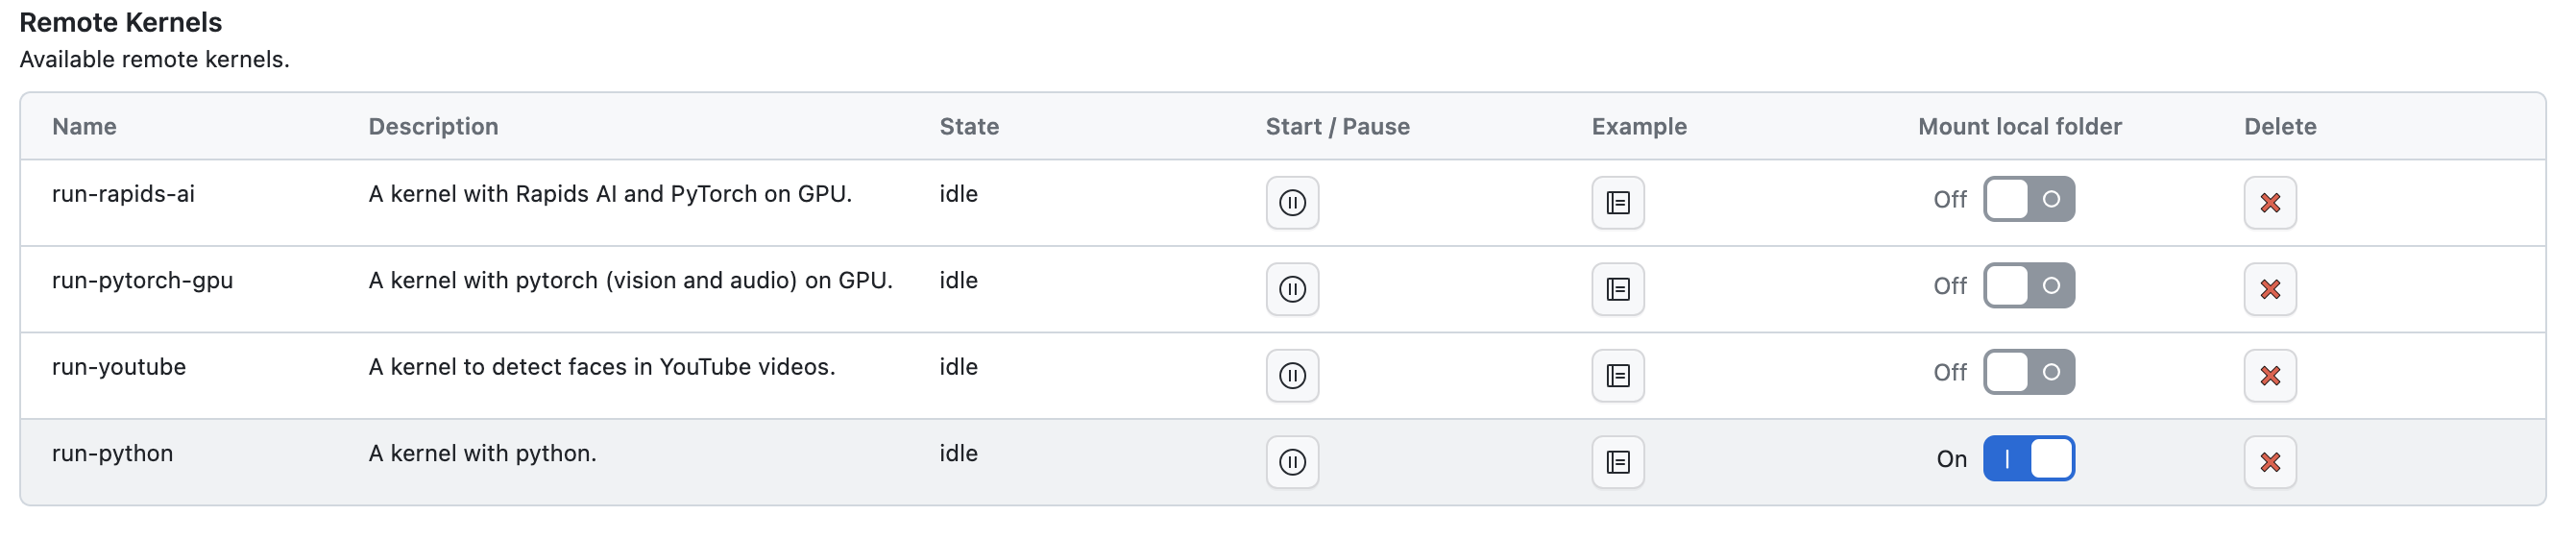
Task: Delete the run-python kernel
Action: (x=2269, y=462)
